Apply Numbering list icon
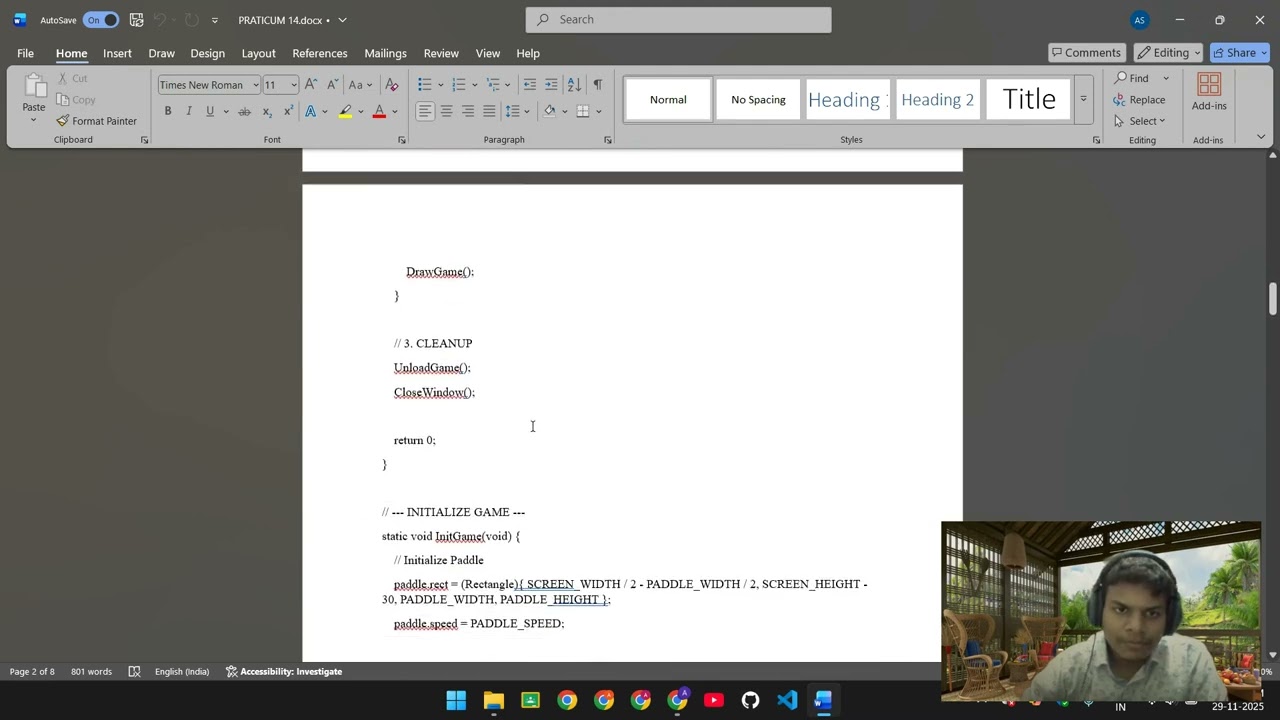This screenshot has width=1280, height=720. click(x=459, y=84)
